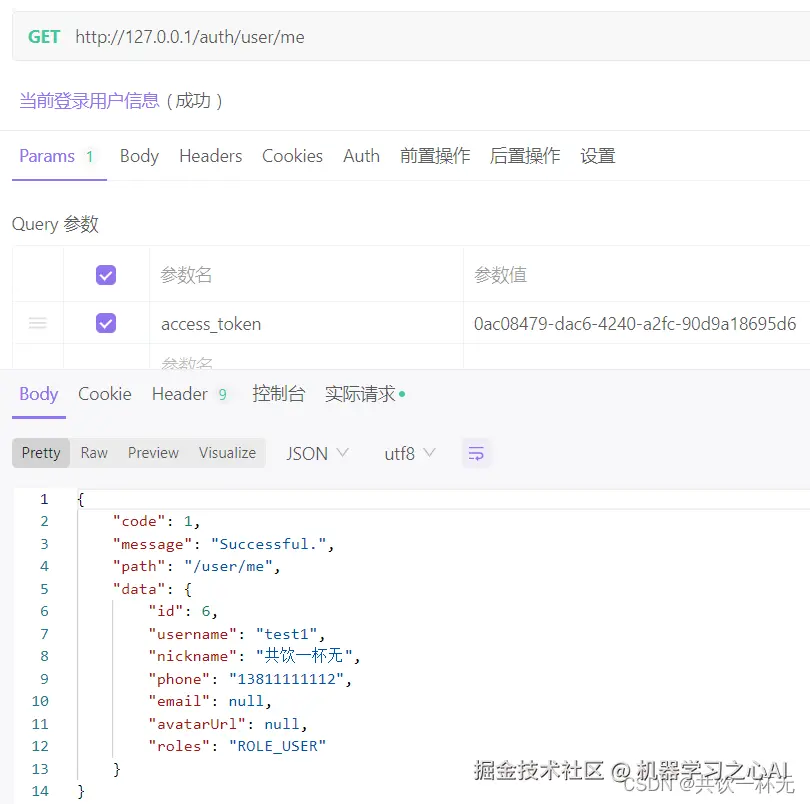This screenshot has width=810, height=804.
Task: Open the 前置操作 tab
Action: coord(435,156)
